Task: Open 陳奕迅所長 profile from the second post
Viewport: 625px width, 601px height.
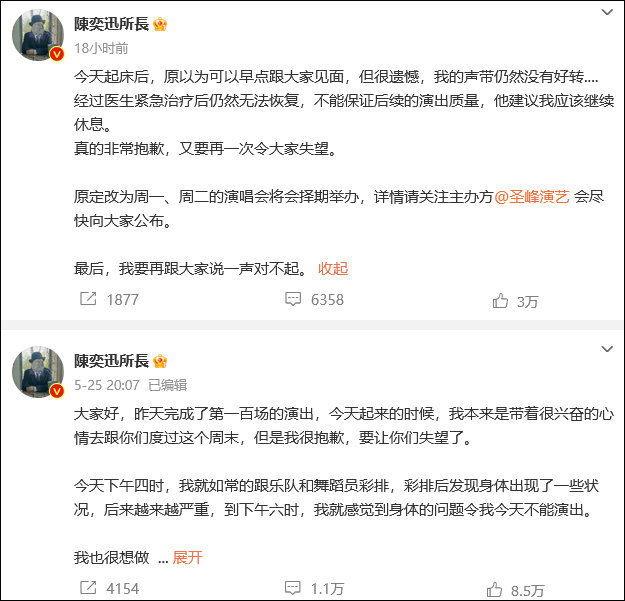Action: (x=111, y=360)
